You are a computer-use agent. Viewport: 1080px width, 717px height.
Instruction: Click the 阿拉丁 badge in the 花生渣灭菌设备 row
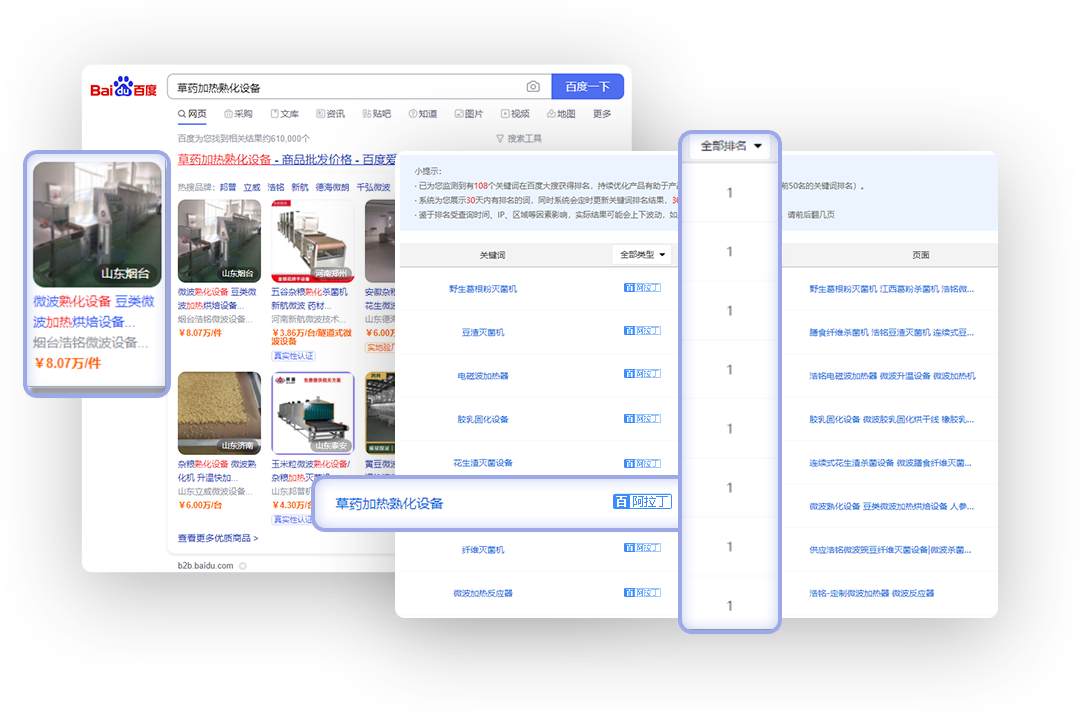(x=642, y=464)
